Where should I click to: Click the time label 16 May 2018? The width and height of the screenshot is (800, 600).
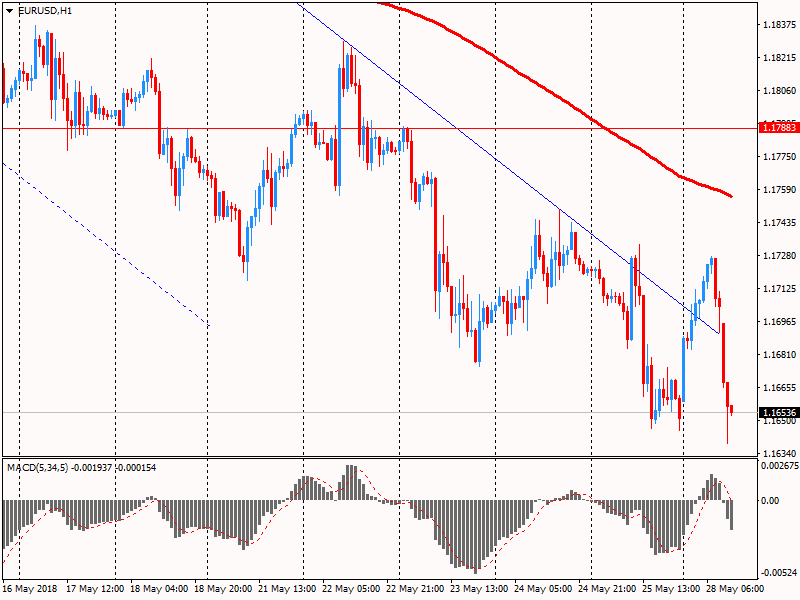pyautogui.click(x=30, y=589)
